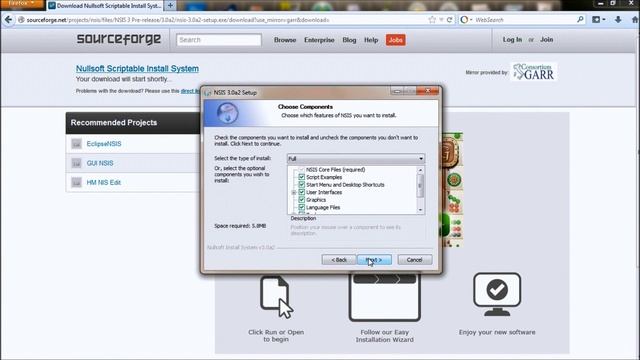Click the direct link for download problems
Viewport: 640px width, 360px height.
pyautogui.click(x=190, y=91)
